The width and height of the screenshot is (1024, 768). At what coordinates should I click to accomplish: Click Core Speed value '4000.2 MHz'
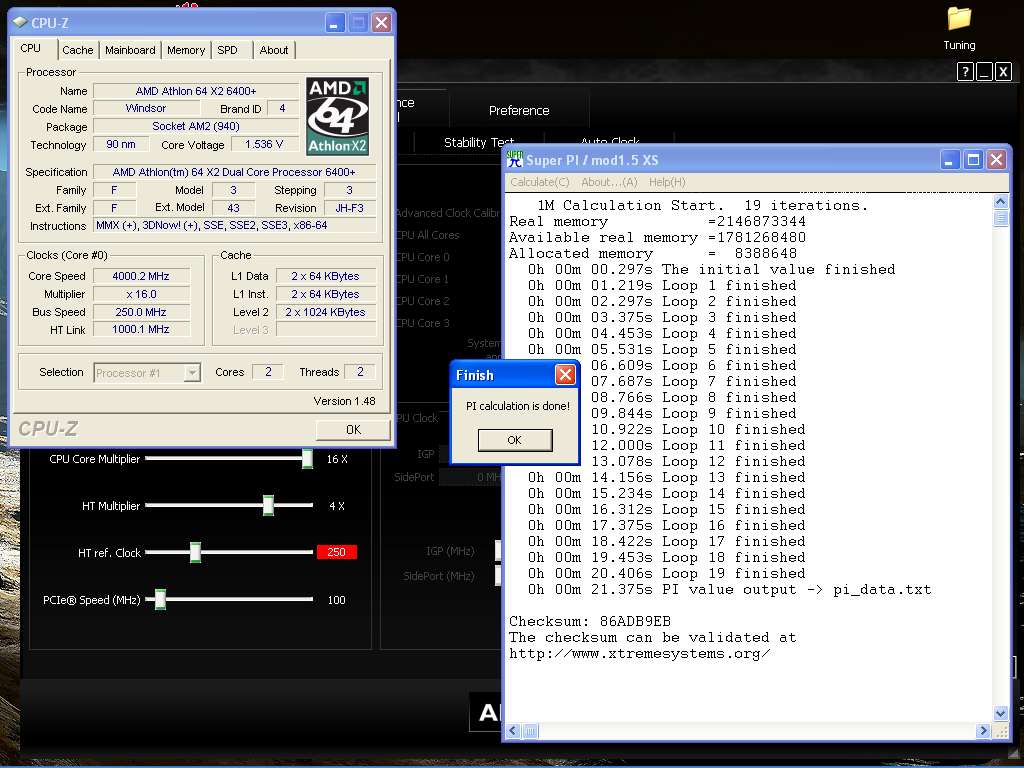click(x=141, y=276)
